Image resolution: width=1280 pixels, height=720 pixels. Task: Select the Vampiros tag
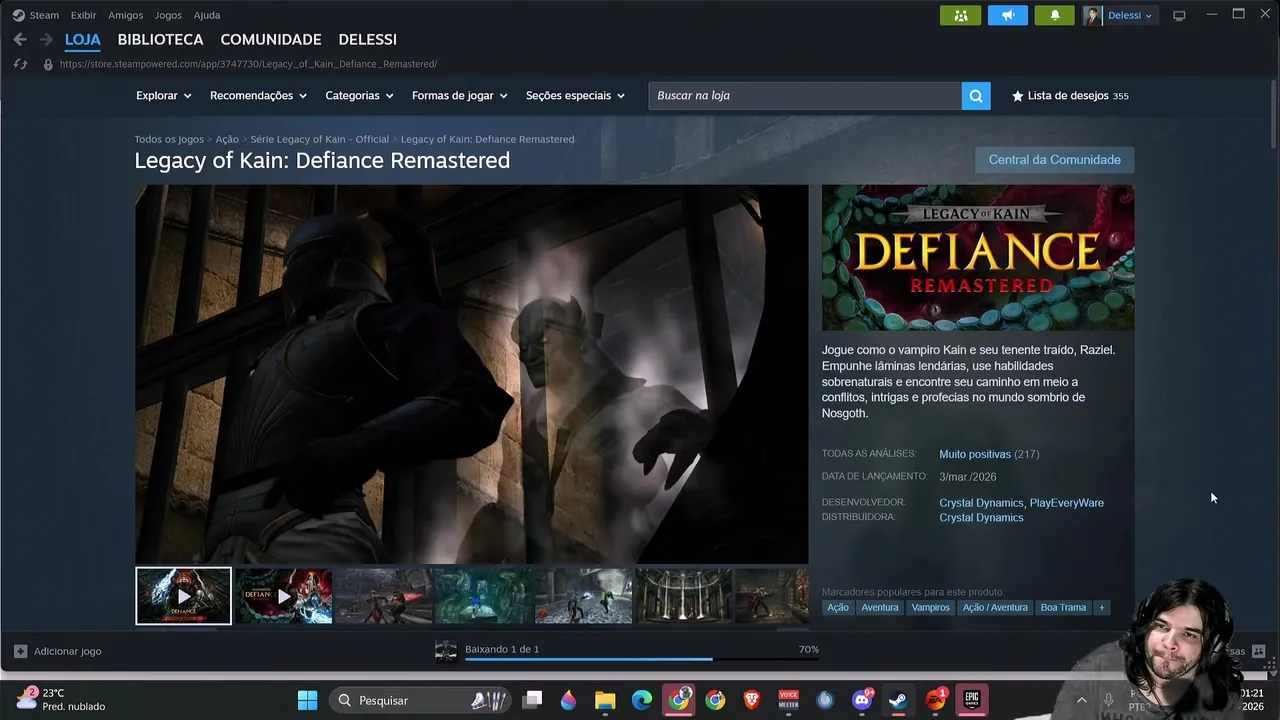point(930,607)
